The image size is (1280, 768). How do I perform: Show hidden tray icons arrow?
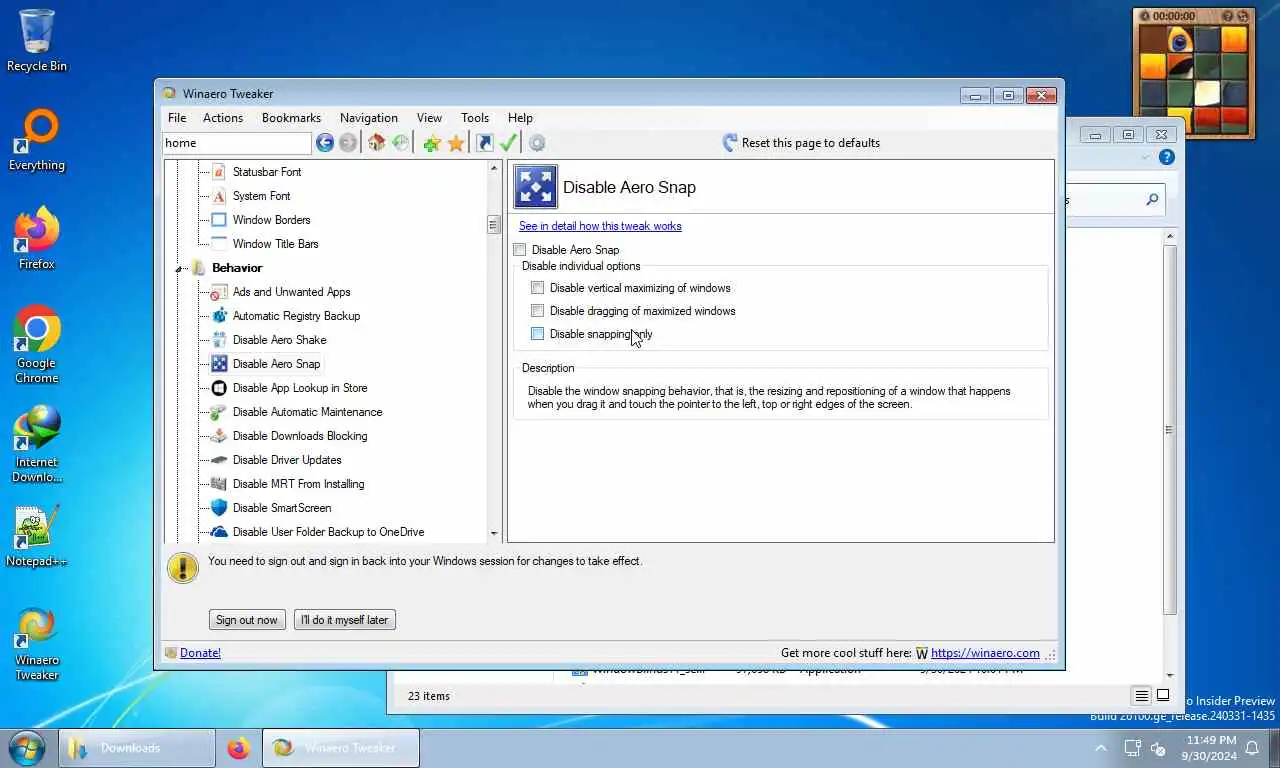(x=1101, y=748)
